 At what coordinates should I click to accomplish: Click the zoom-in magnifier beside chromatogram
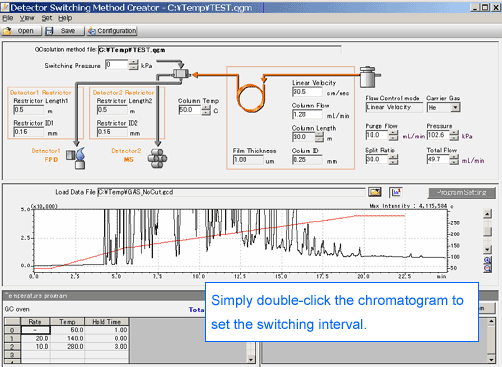[487, 260]
